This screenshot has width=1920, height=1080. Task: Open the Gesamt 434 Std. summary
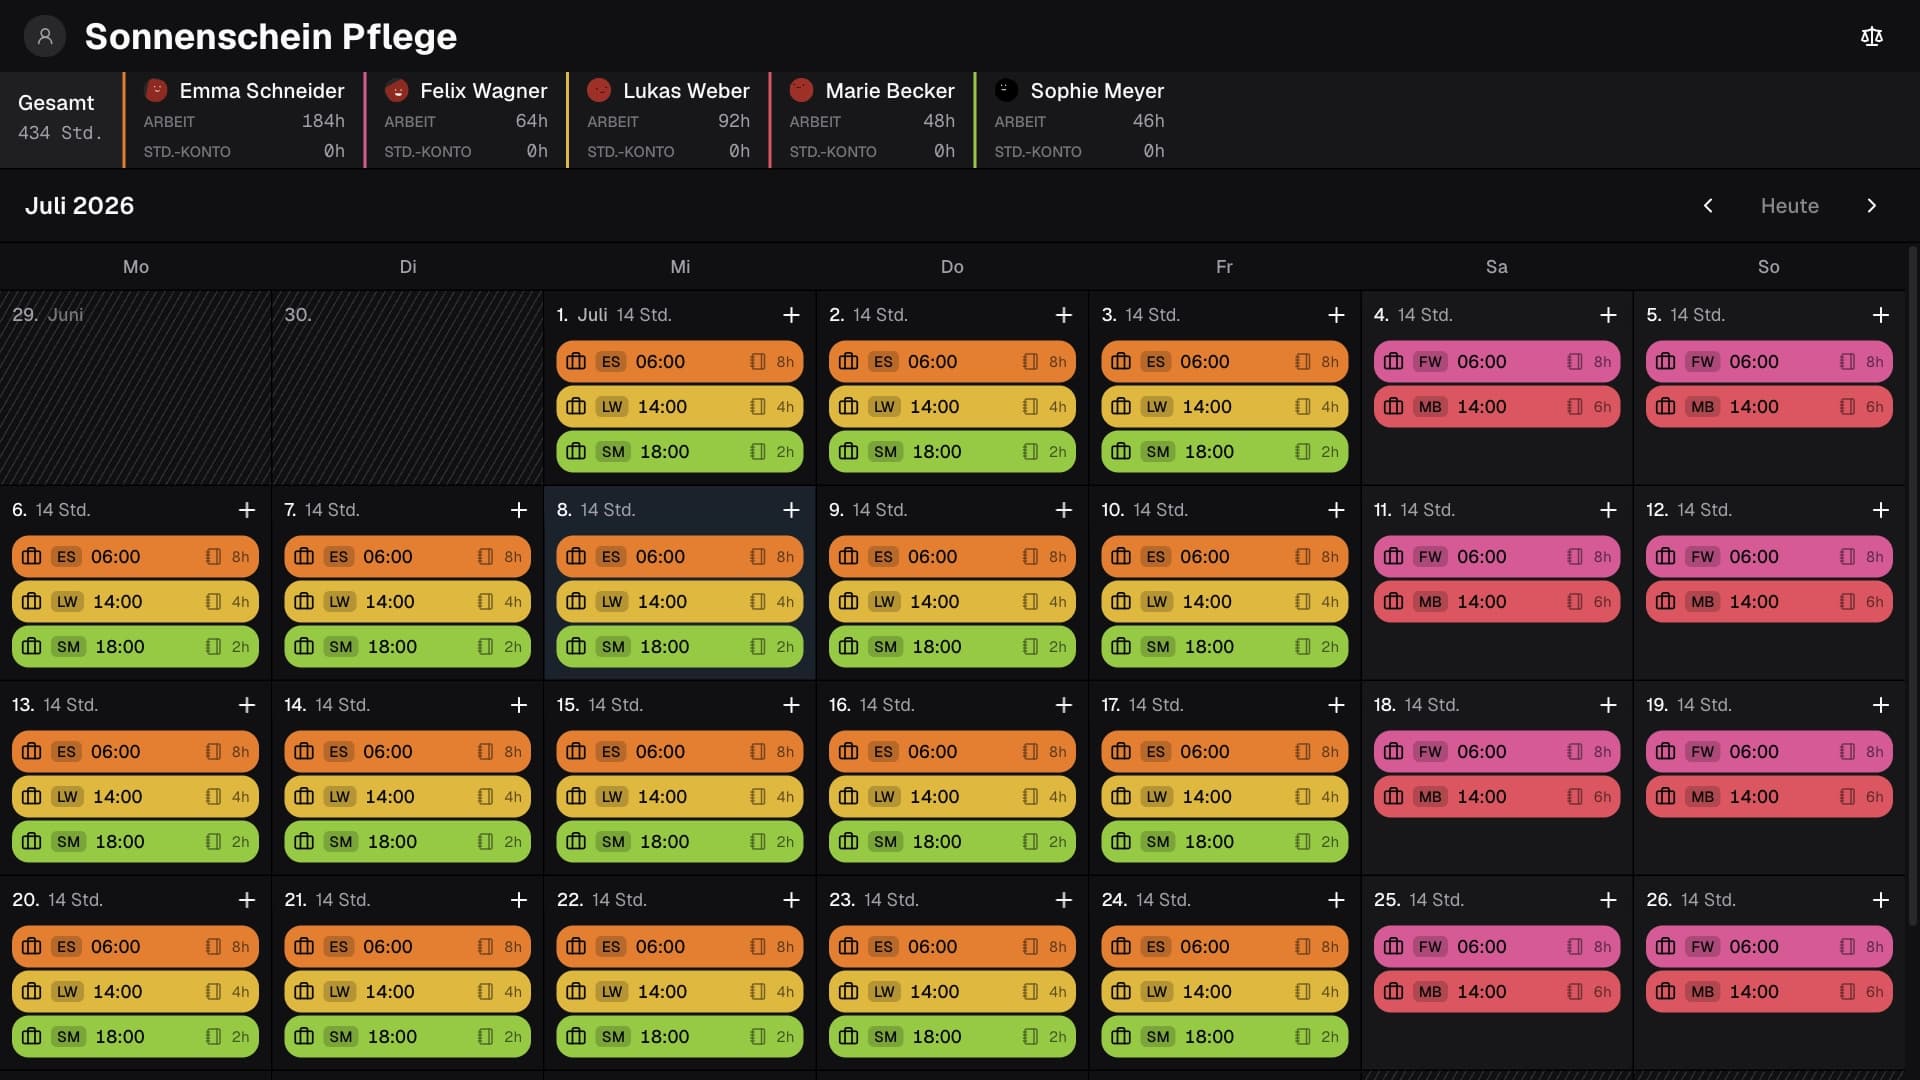pyautogui.click(x=61, y=120)
